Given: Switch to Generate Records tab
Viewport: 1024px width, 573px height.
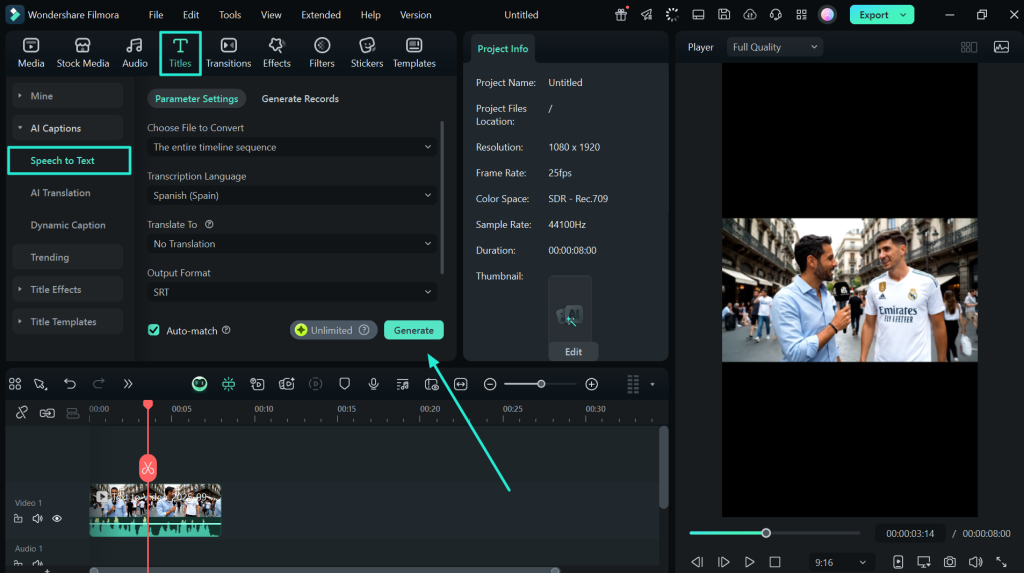Looking at the screenshot, I should [x=300, y=99].
